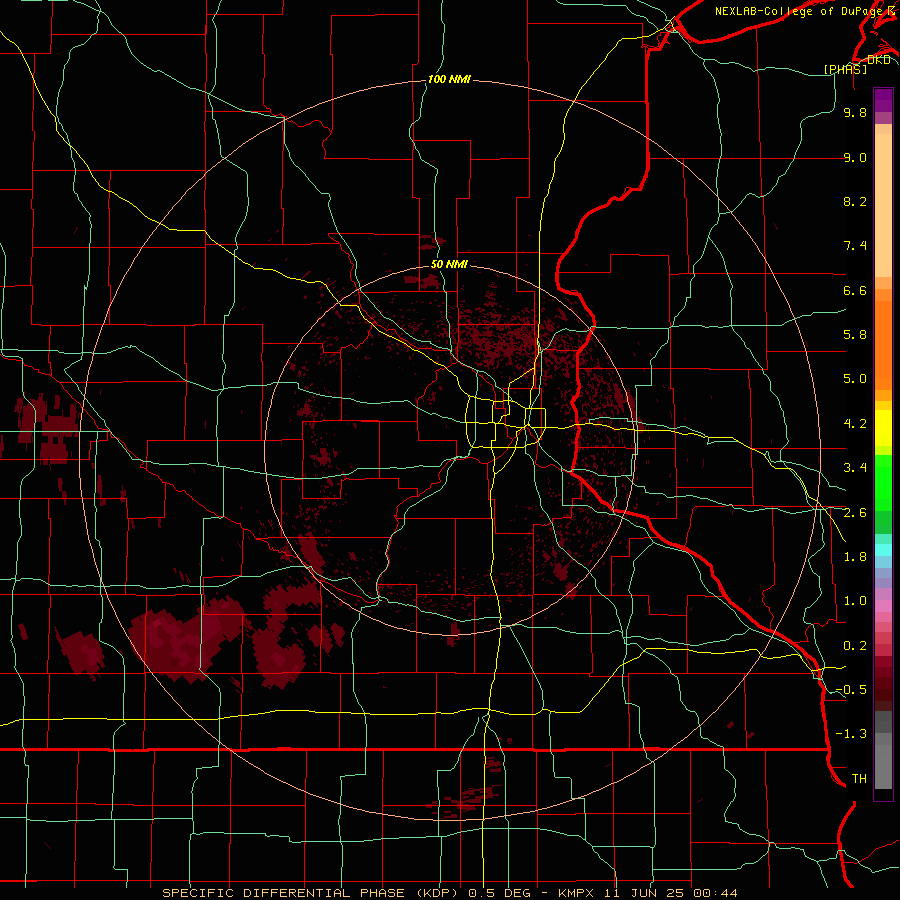The image size is (900, 900).
Task: Click the 1.0 scale value label
Action: (x=855, y=601)
